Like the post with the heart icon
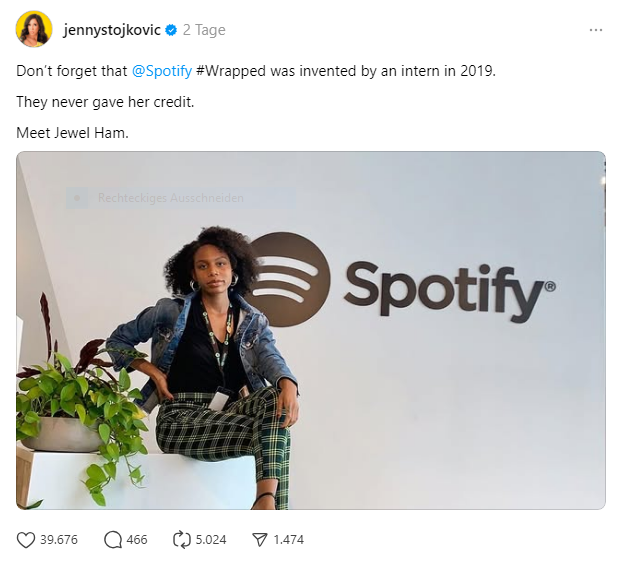The image size is (625, 562). point(26,540)
